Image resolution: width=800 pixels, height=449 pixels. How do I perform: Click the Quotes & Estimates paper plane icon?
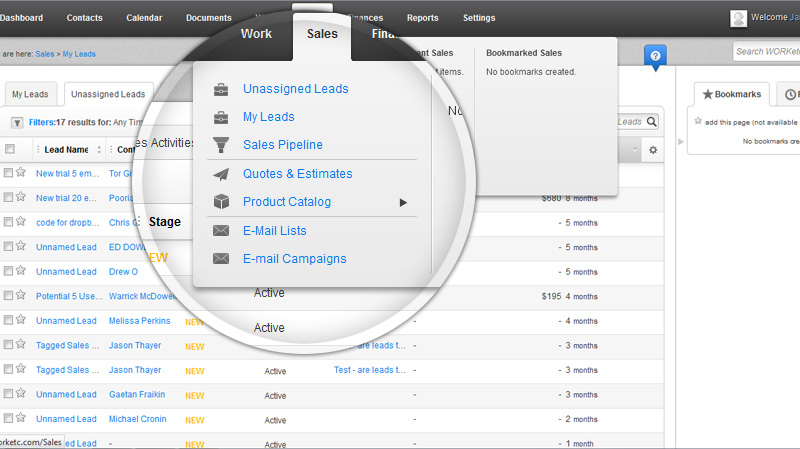(221, 174)
